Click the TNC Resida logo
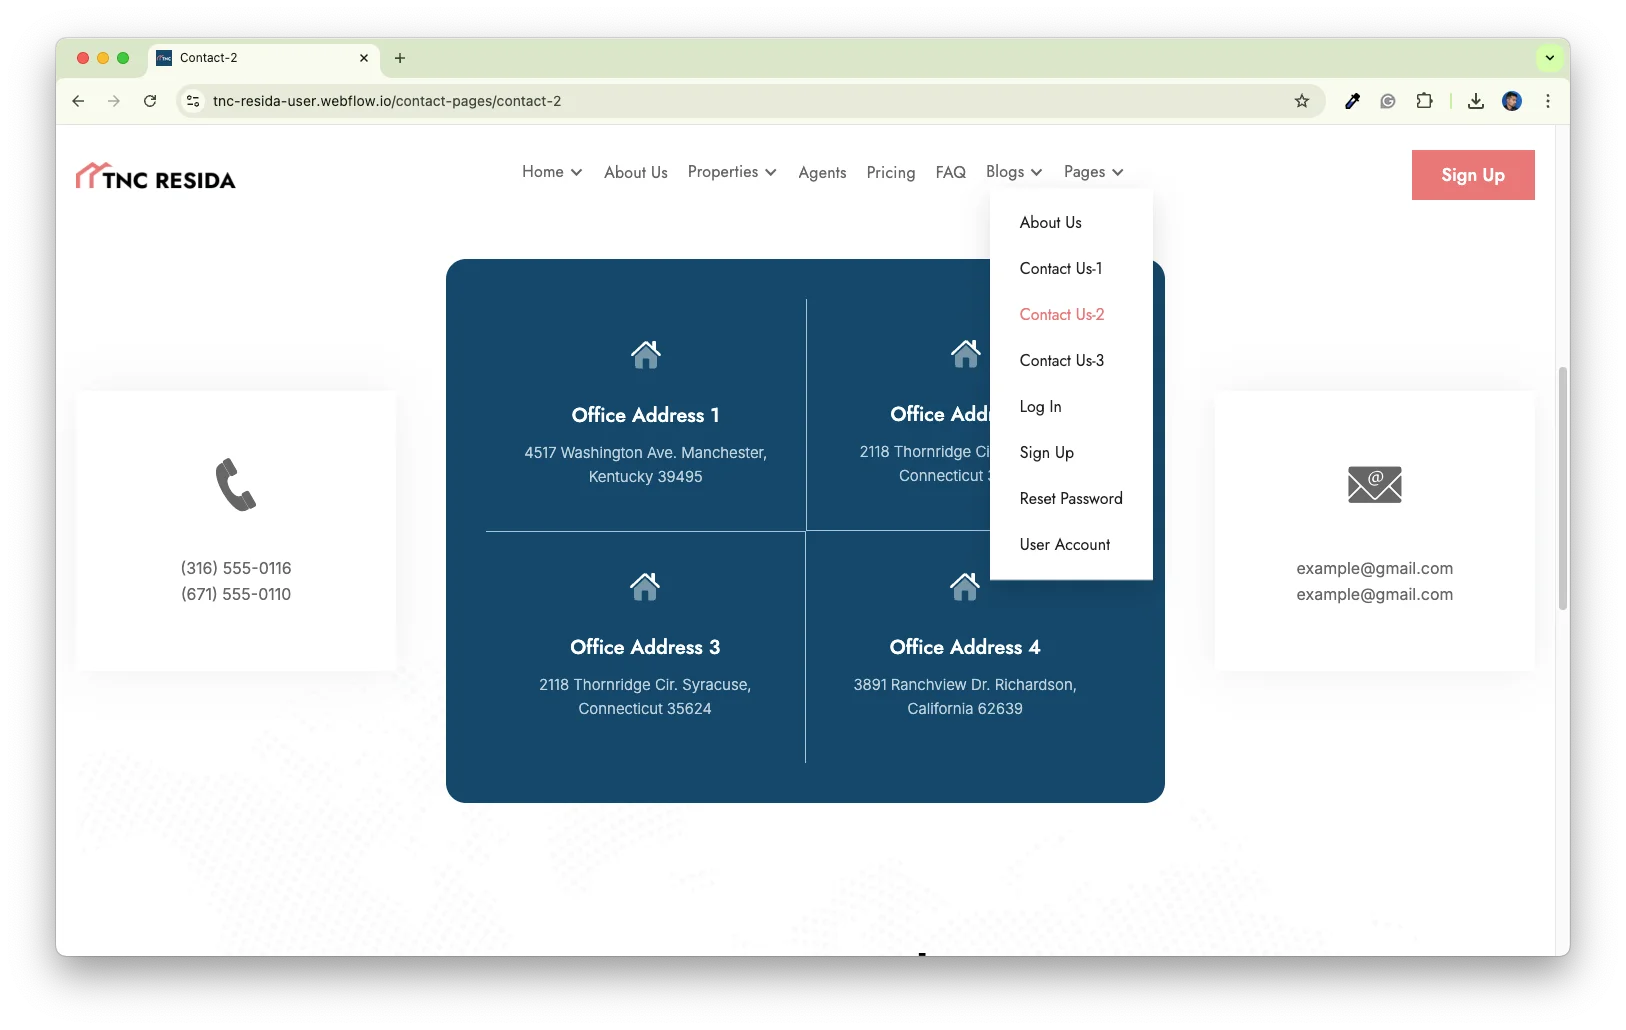1626x1030 pixels. coord(156,177)
